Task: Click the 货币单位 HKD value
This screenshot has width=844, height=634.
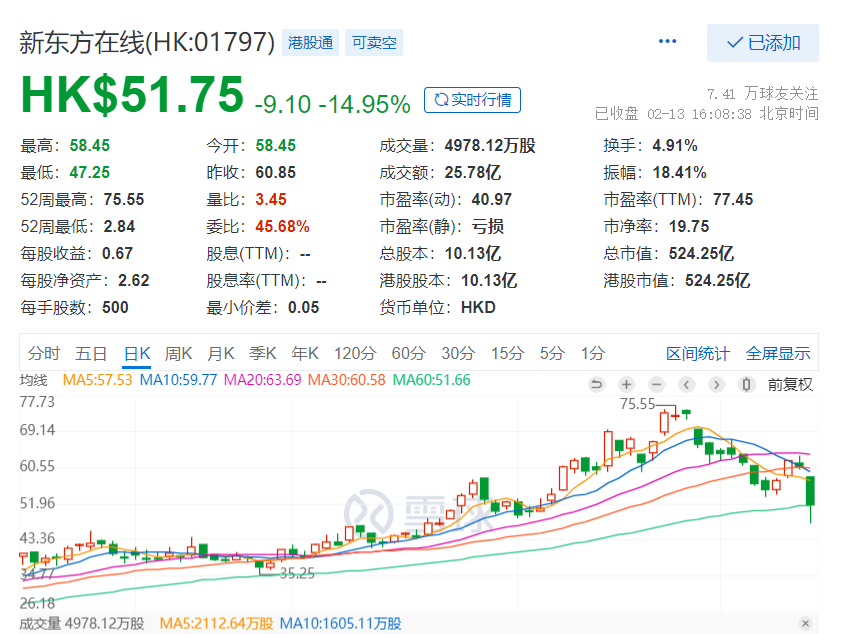Action: 478,308
